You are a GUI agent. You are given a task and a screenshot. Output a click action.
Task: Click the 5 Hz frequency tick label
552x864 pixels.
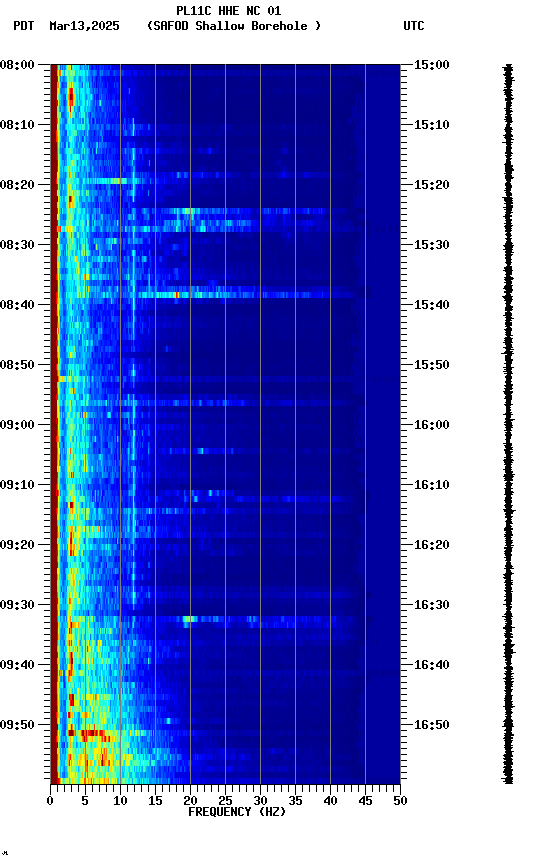[x=85, y=801]
